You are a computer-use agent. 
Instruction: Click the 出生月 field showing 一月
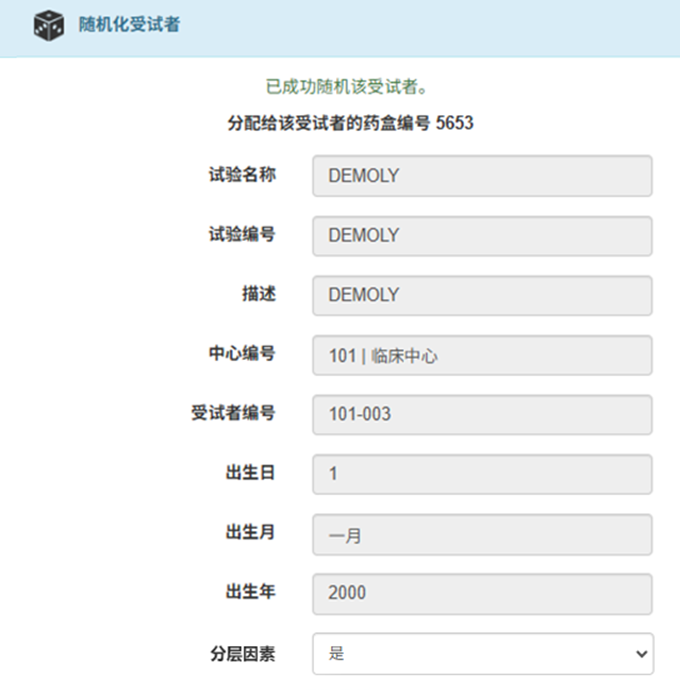pyautogui.click(x=482, y=535)
